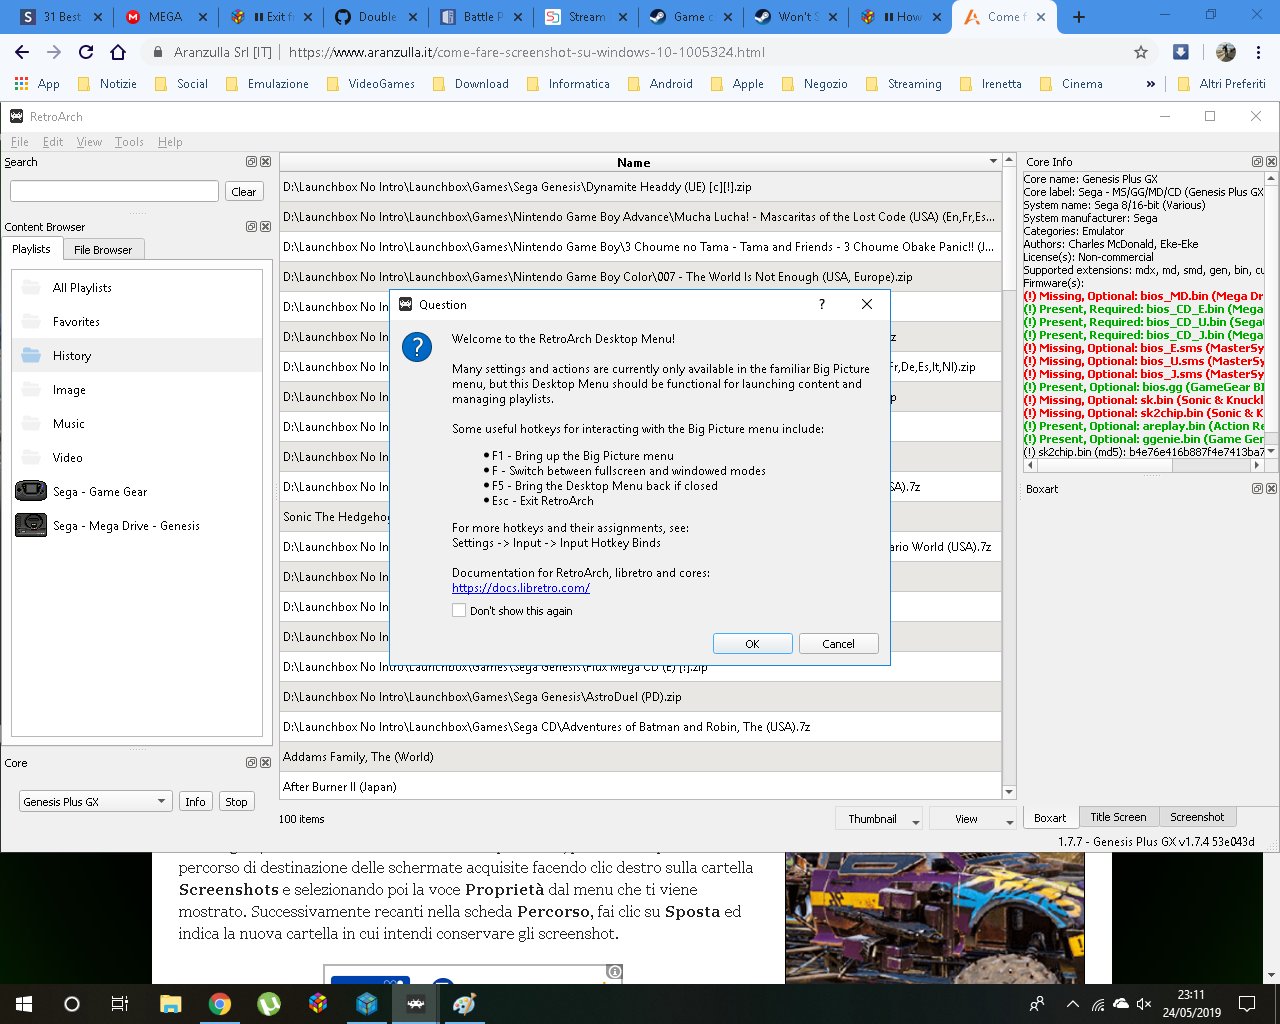Open File Explorer from the taskbar
Viewport: 1280px width, 1024px height.
(170, 1004)
